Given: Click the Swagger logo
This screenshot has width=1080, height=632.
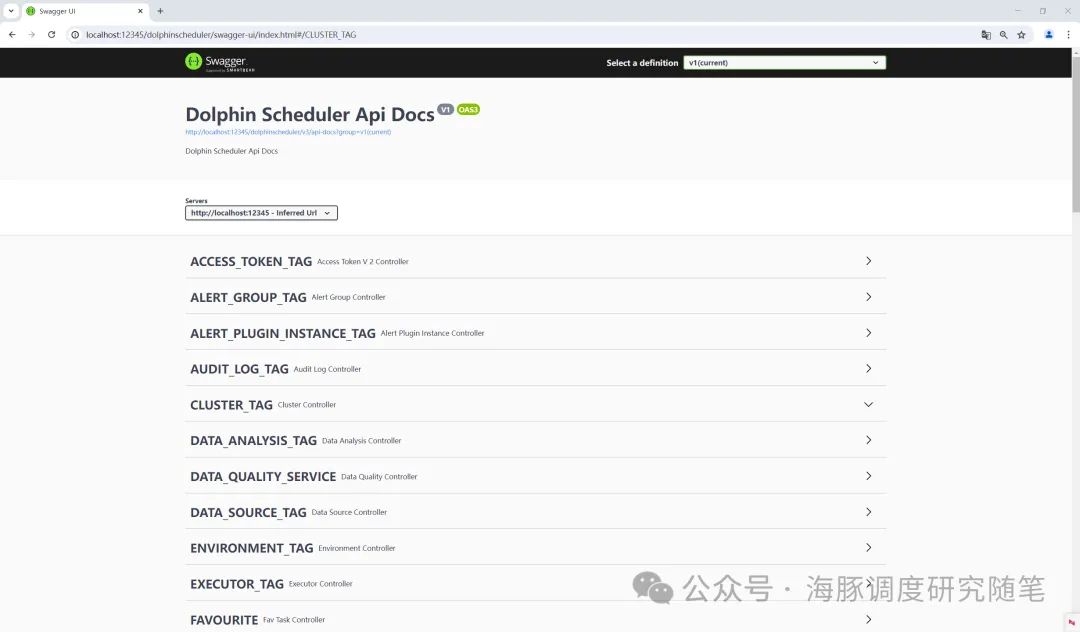Looking at the screenshot, I should (220, 63).
